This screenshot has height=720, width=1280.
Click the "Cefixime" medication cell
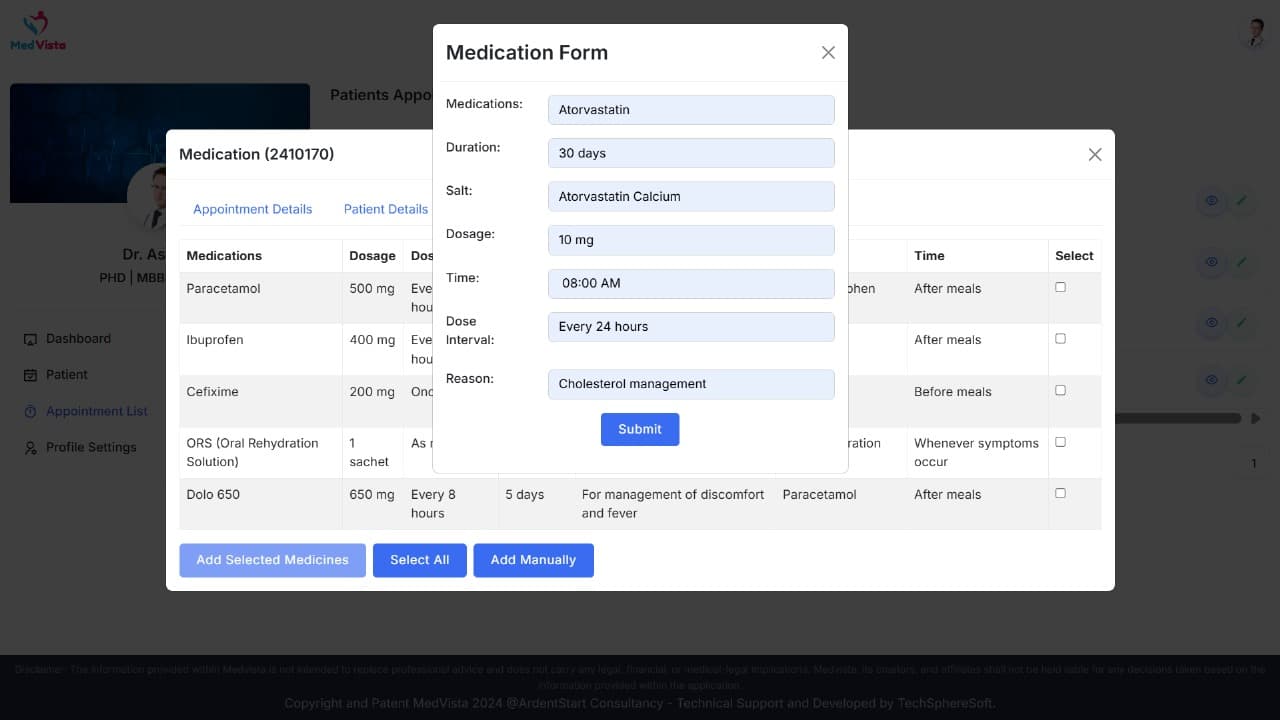coord(261,401)
